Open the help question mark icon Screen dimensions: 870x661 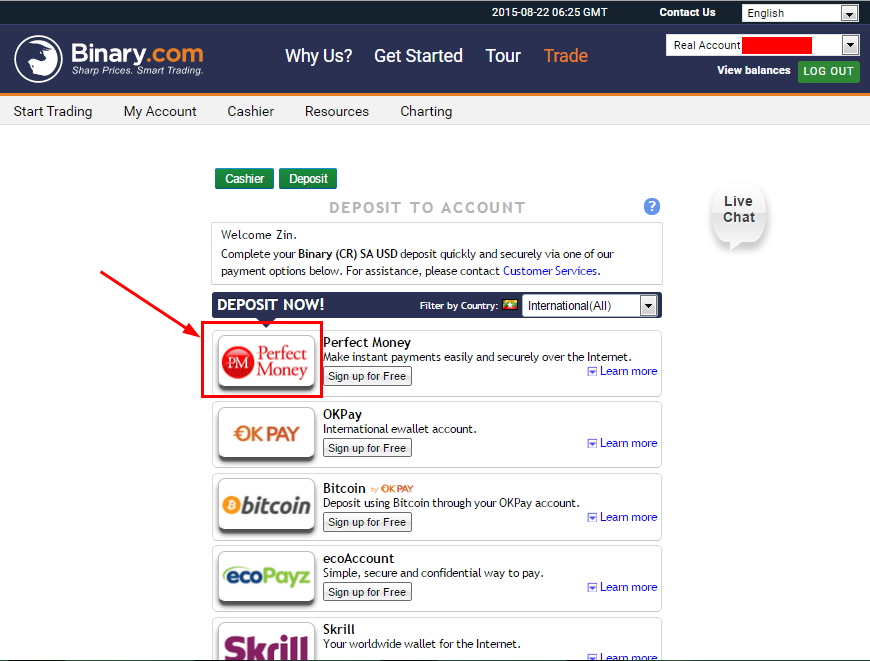pyautogui.click(x=651, y=206)
